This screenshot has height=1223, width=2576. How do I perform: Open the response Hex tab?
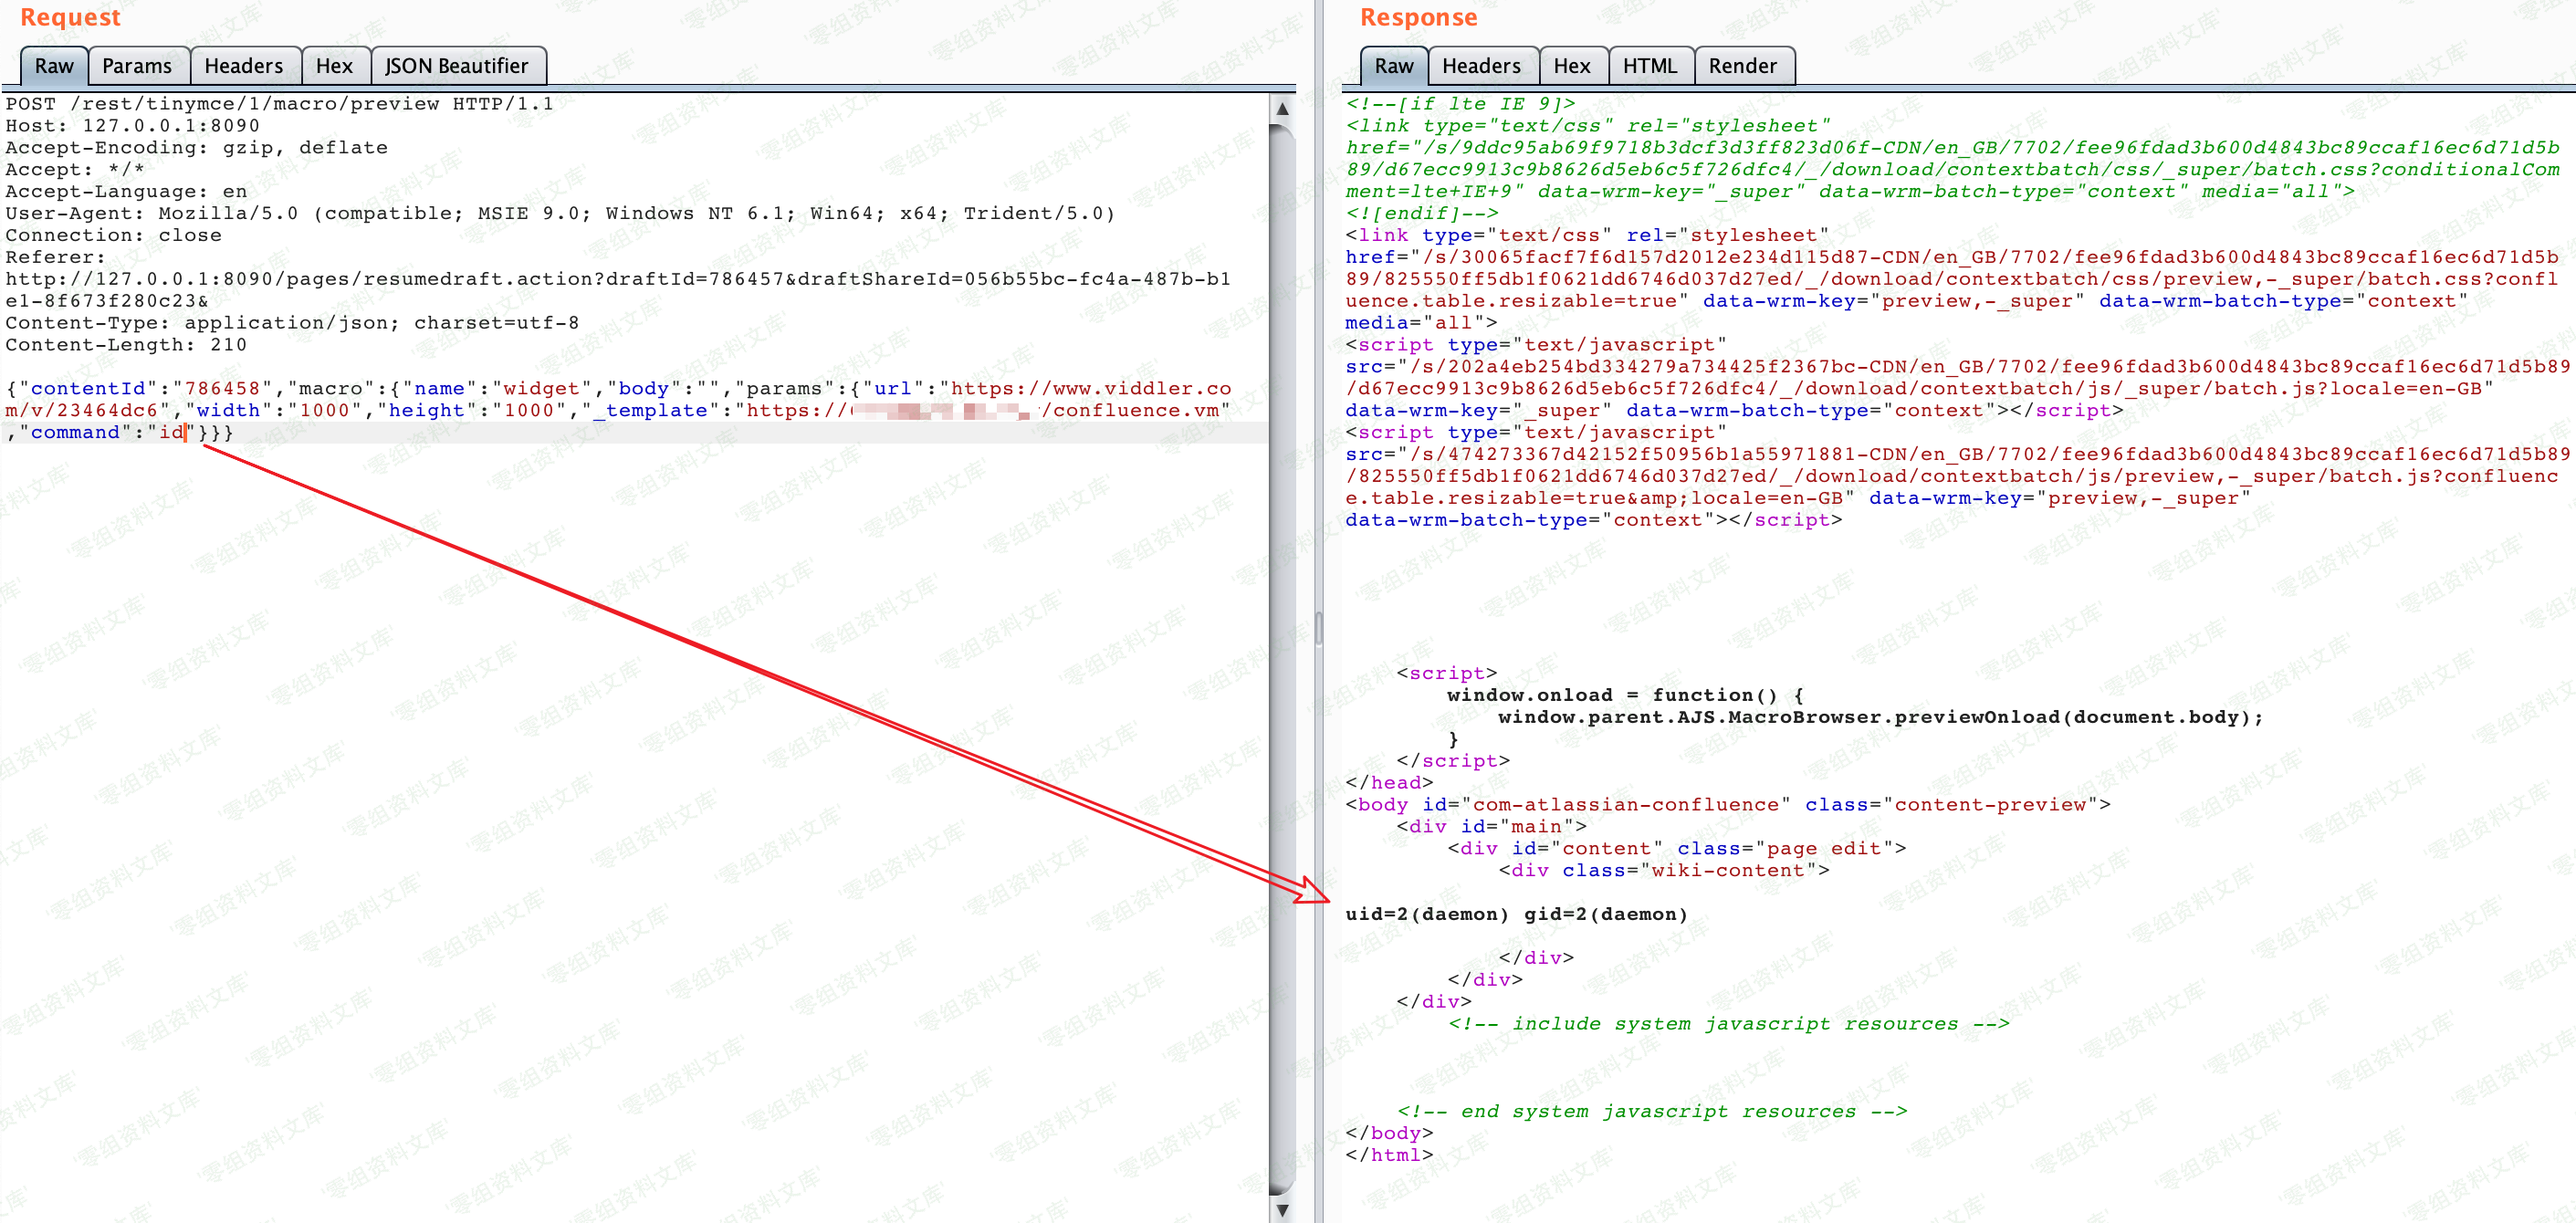click(1571, 66)
